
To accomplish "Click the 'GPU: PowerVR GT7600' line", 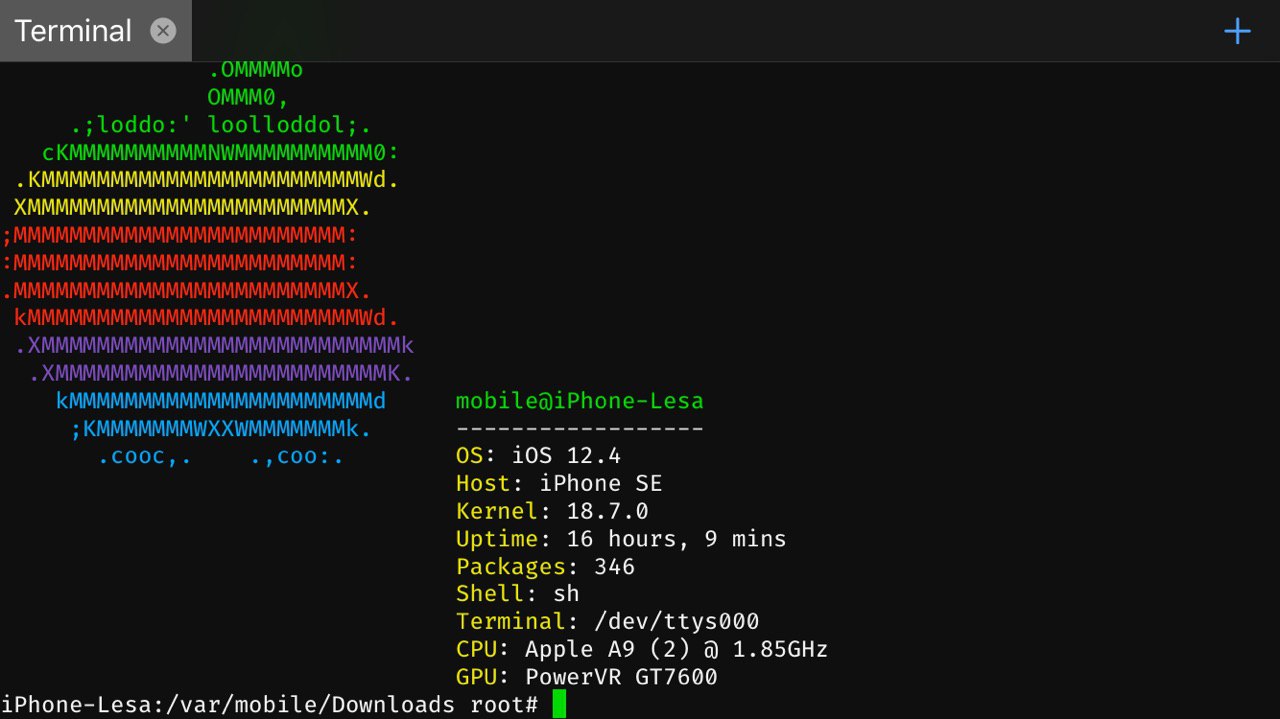I will click(x=587, y=677).
